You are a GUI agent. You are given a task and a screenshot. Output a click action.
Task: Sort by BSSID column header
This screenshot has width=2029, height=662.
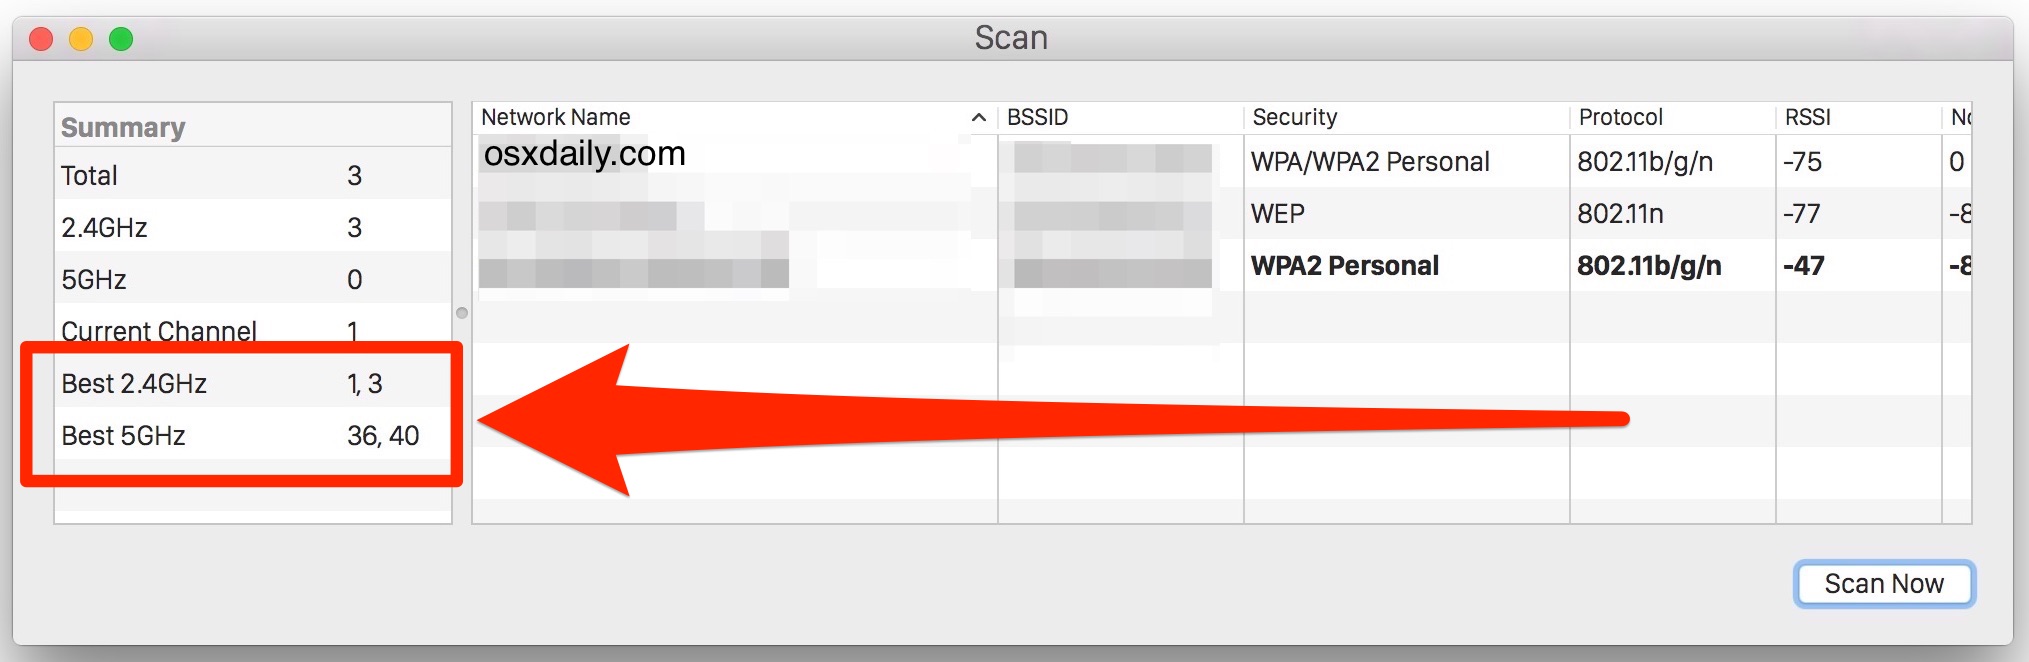[1037, 117]
